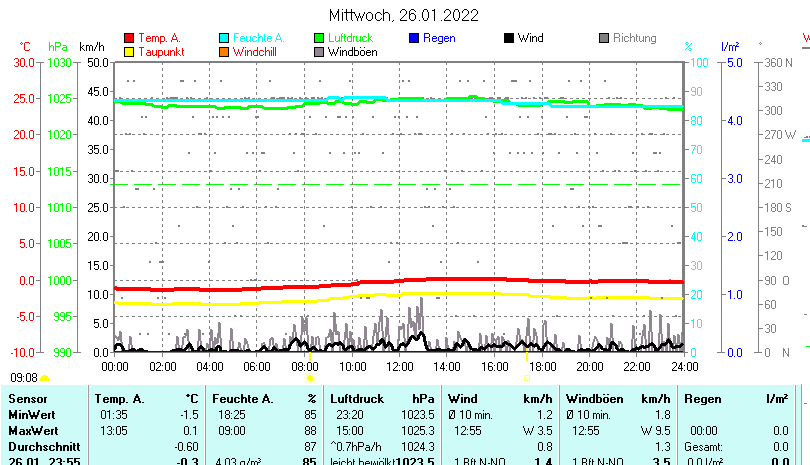The width and height of the screenshot is (810, 465).
Task: Click the MinWert row label
Action: tap(33, 414)
